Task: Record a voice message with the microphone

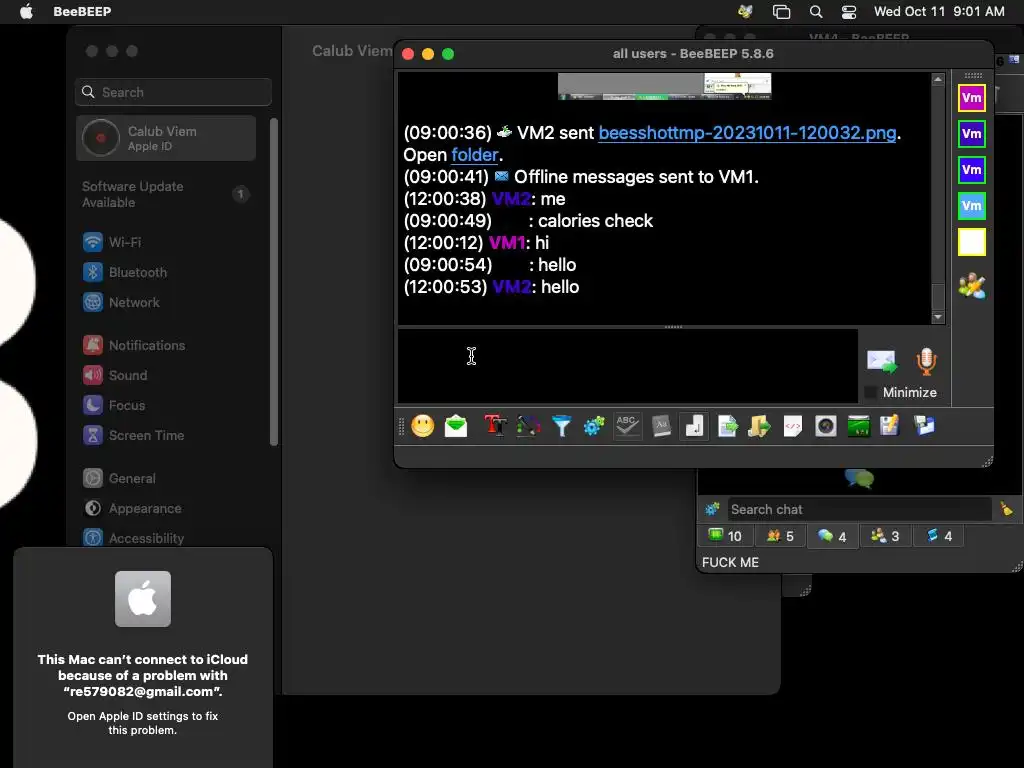Action: tap(926, 362)
